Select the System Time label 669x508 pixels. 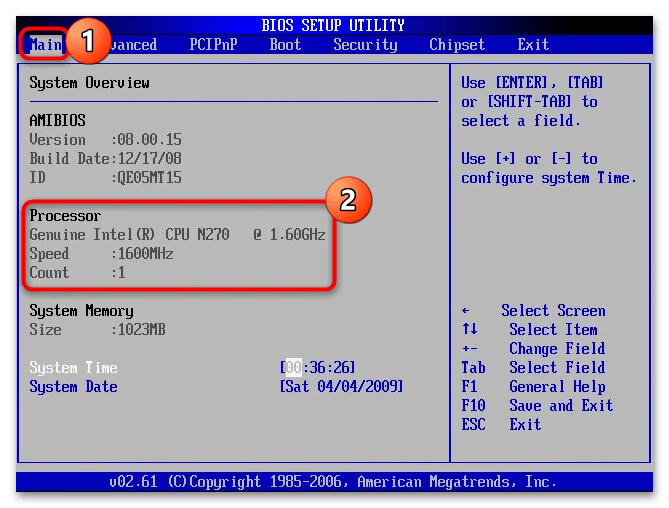click(73, 368)
